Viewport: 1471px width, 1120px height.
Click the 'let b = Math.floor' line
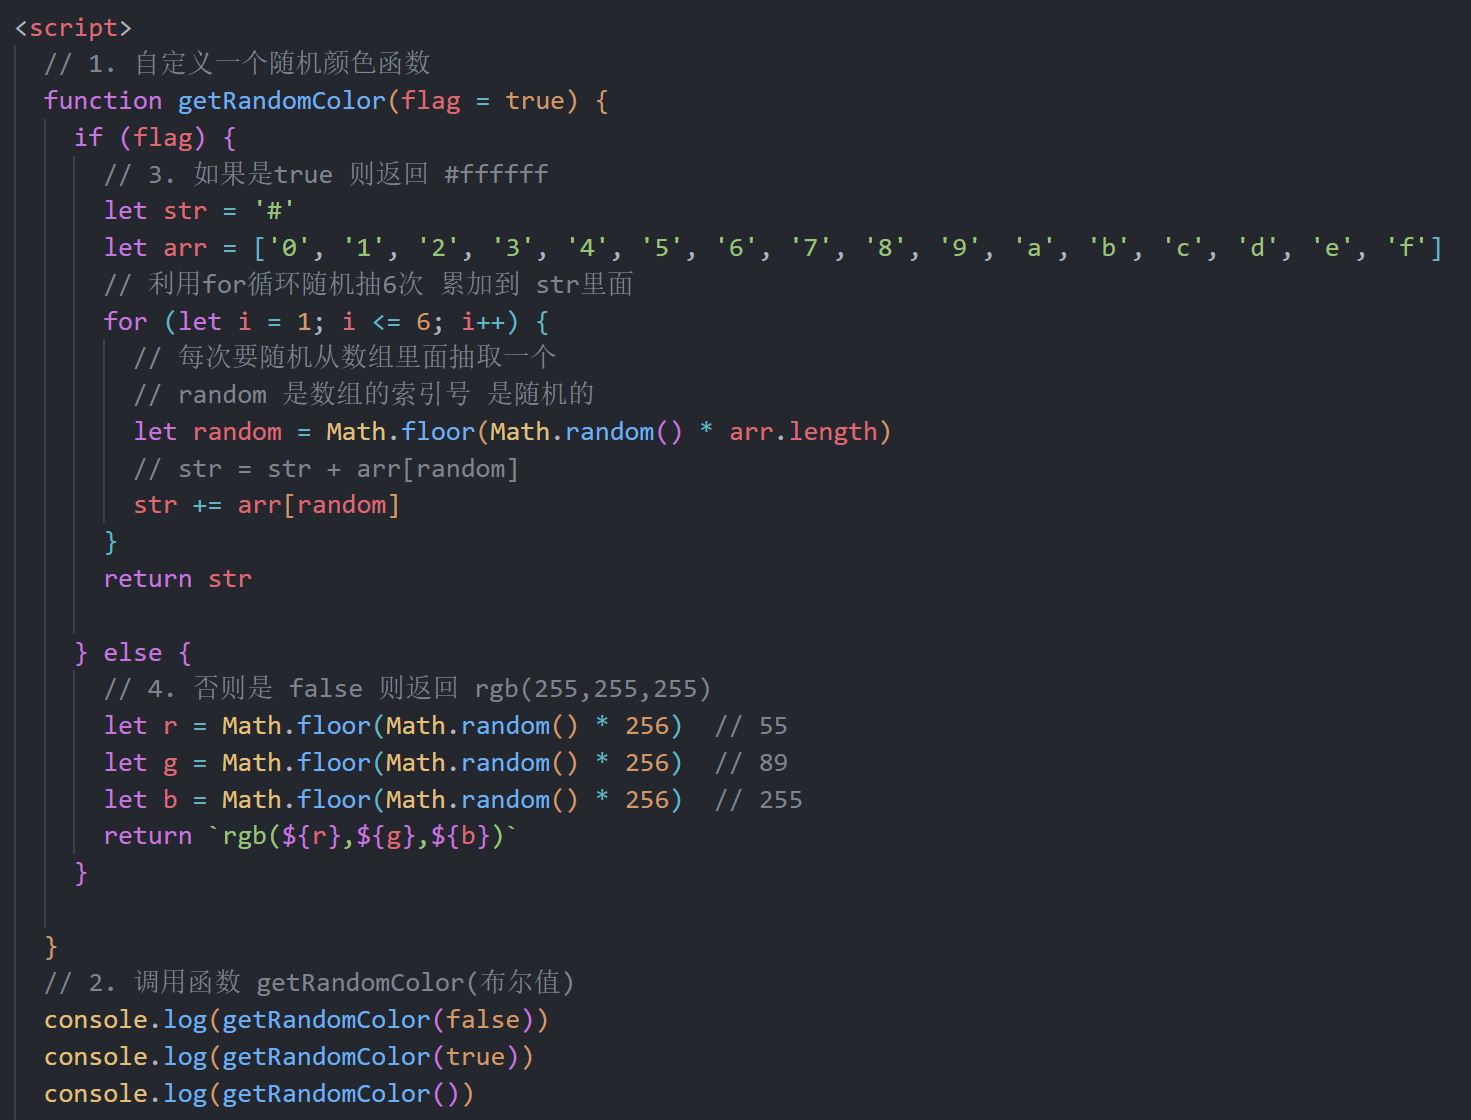pyautogui.click(x=393, y=800)
